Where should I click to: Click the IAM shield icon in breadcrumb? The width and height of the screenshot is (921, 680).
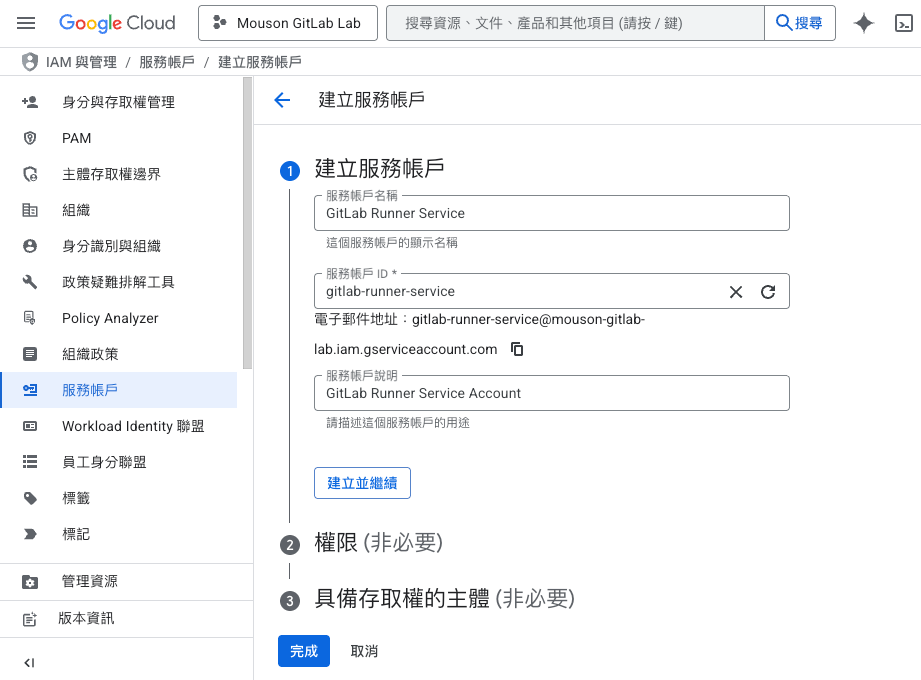coord(29,62)
